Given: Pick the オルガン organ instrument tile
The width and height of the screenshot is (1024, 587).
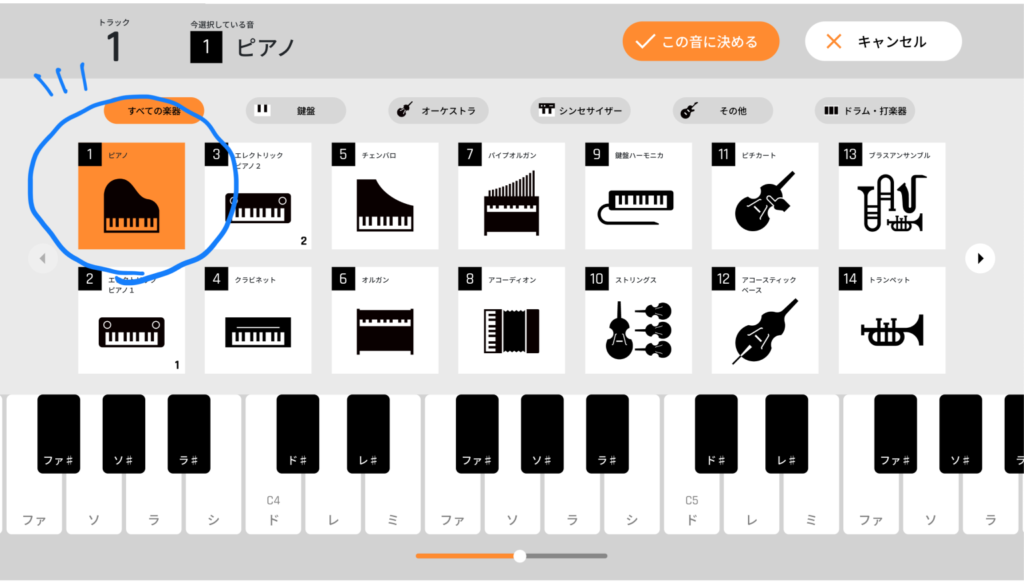Looking at the screenshot, I should click(x=385, y=320).
